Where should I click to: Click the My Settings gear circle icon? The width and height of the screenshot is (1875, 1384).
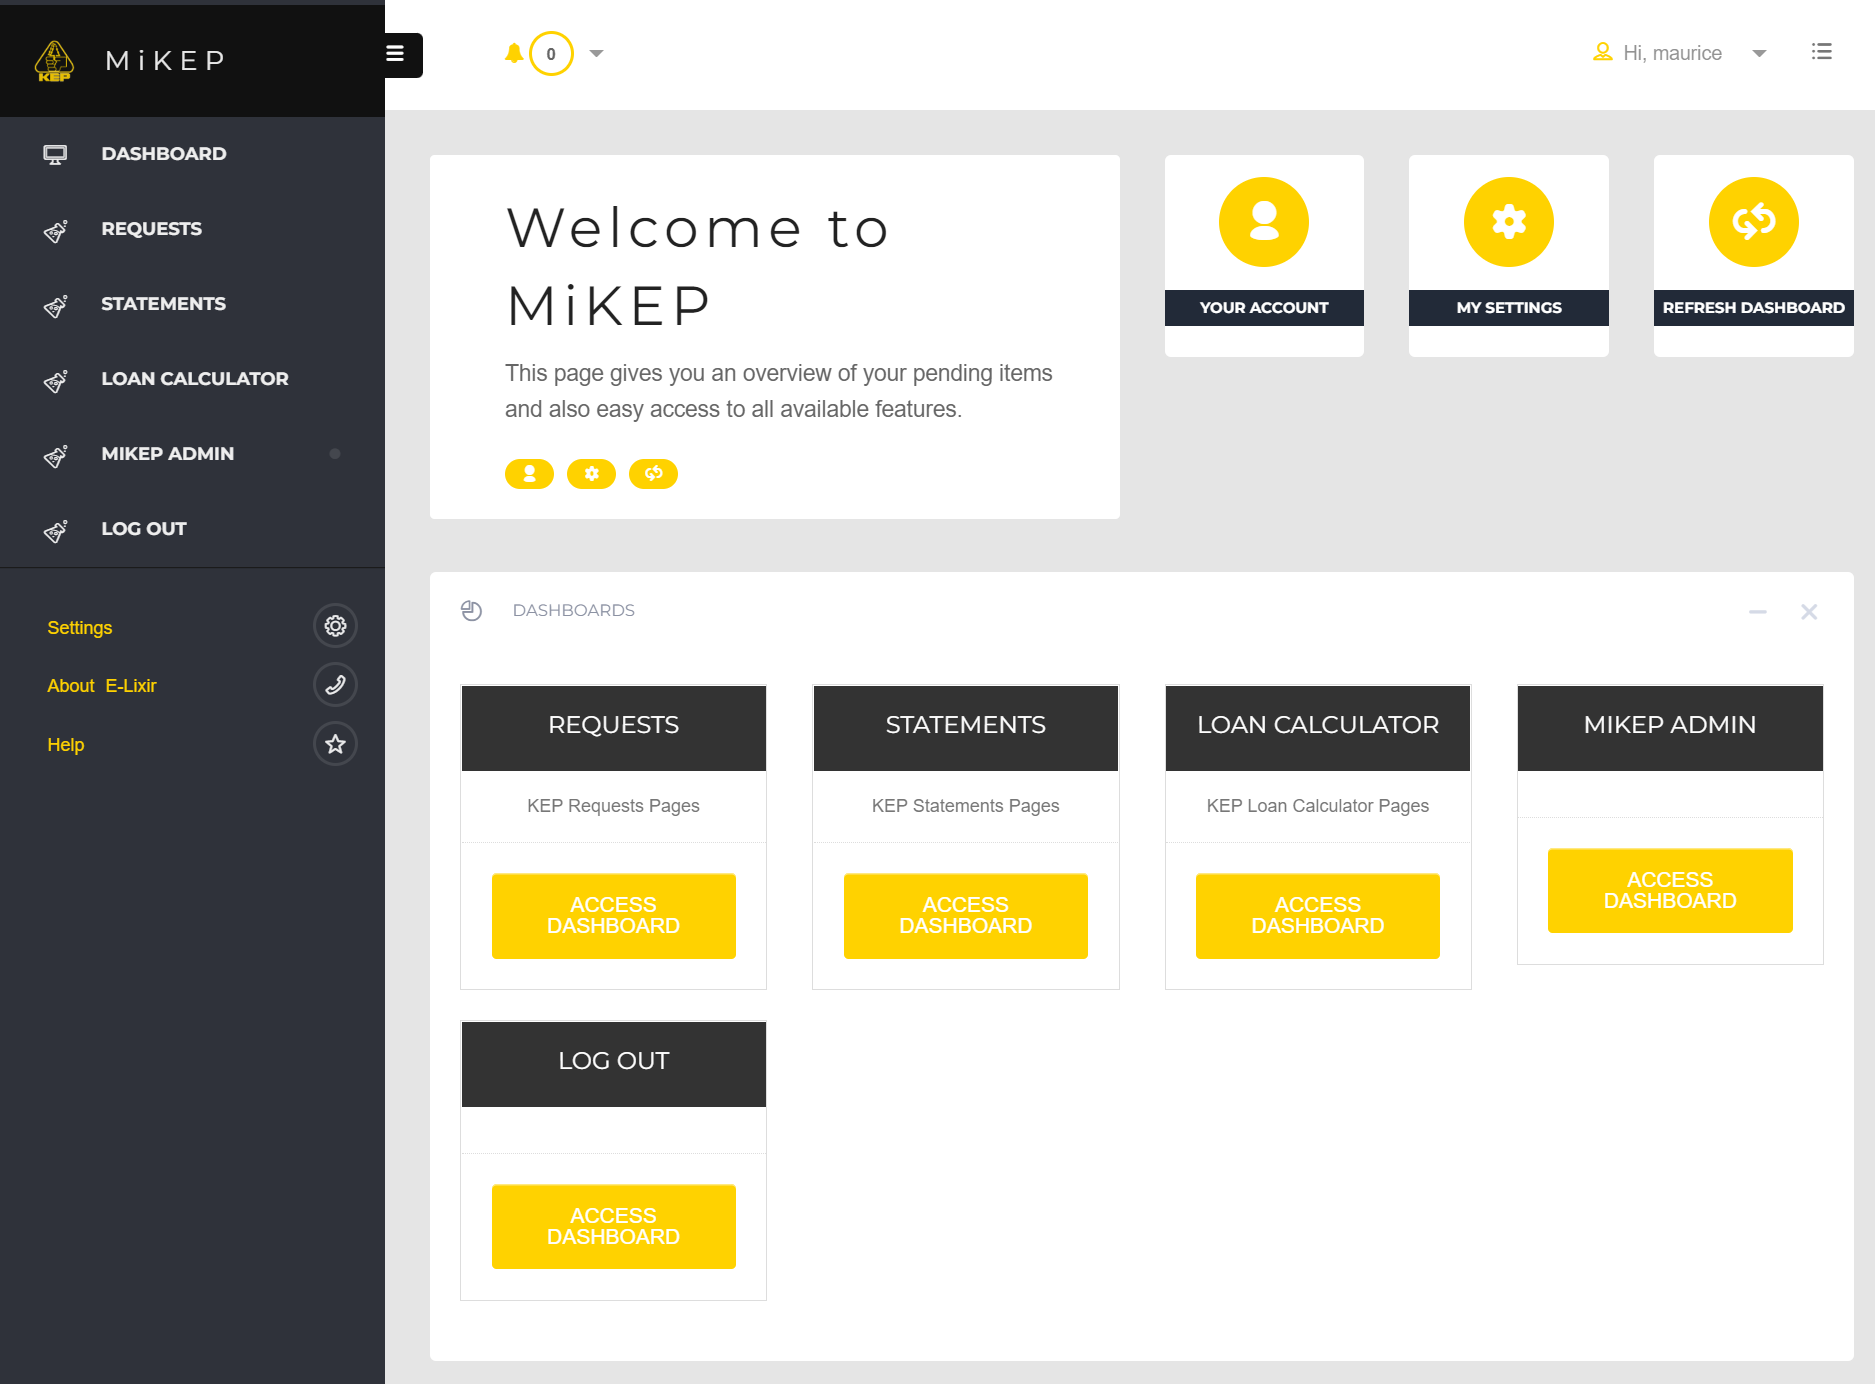[x=1508, y=222]
